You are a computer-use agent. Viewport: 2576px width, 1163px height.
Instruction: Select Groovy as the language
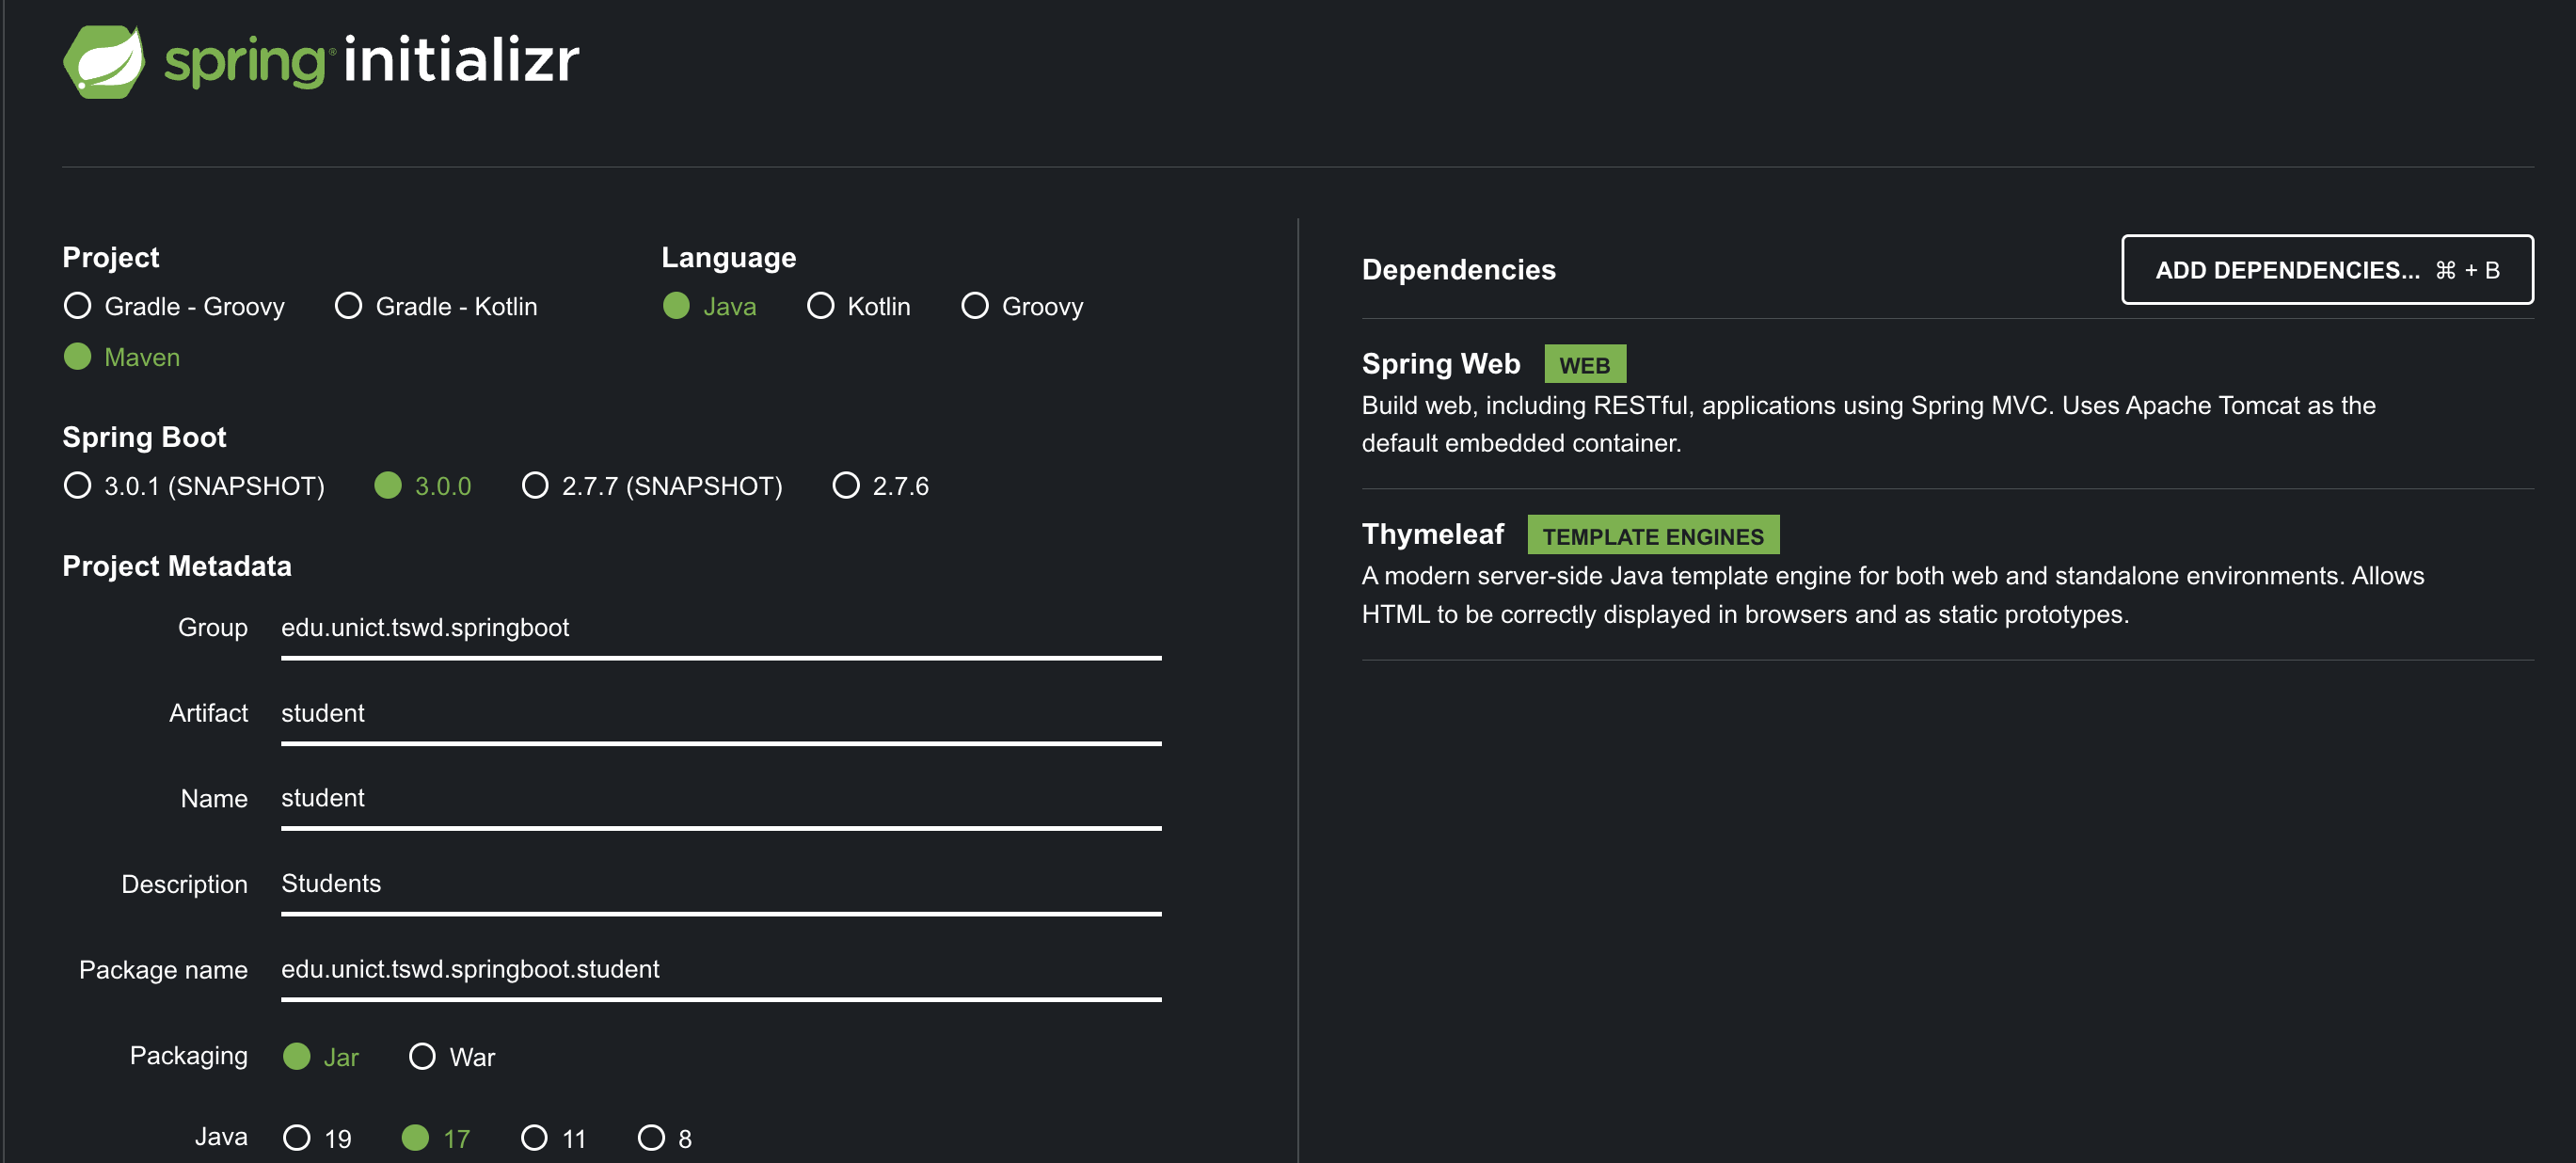coord(974,306)
